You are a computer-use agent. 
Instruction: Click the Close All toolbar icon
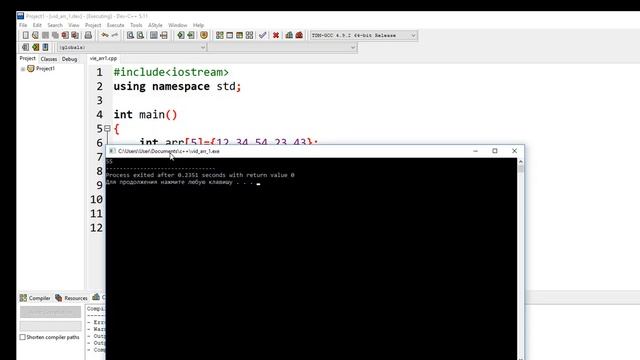click(x=75, y=36)
